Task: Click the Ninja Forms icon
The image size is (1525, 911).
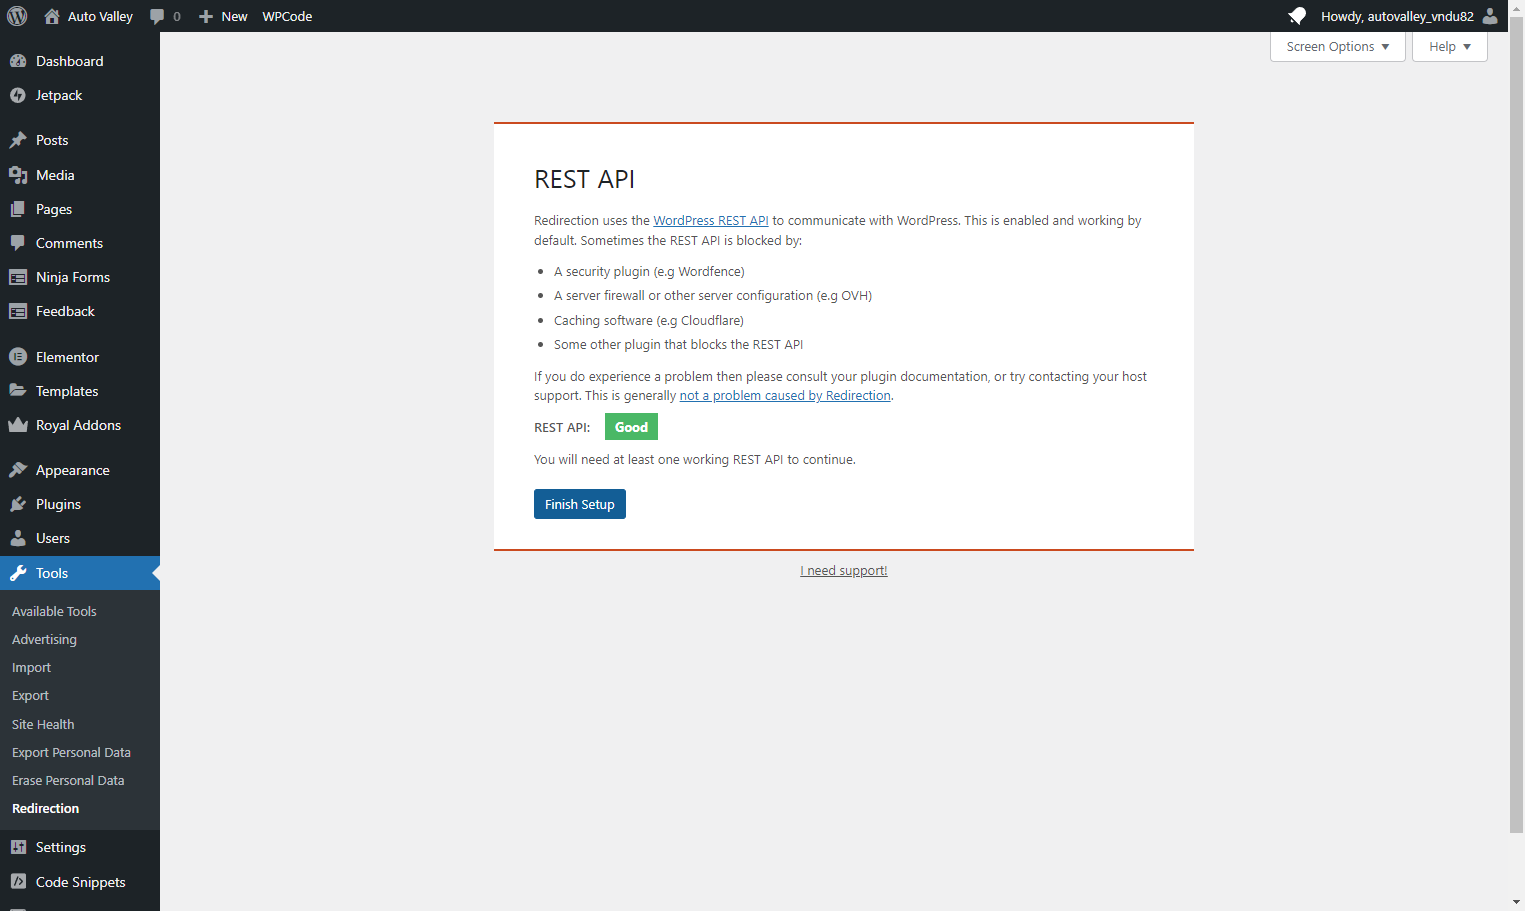Action: pos(18,277)
